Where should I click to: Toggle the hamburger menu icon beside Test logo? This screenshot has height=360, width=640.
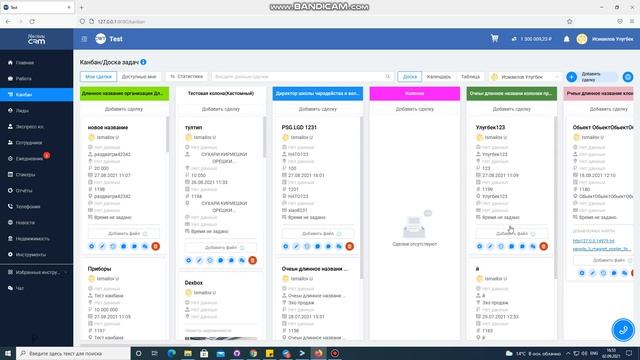pos(84,39)
